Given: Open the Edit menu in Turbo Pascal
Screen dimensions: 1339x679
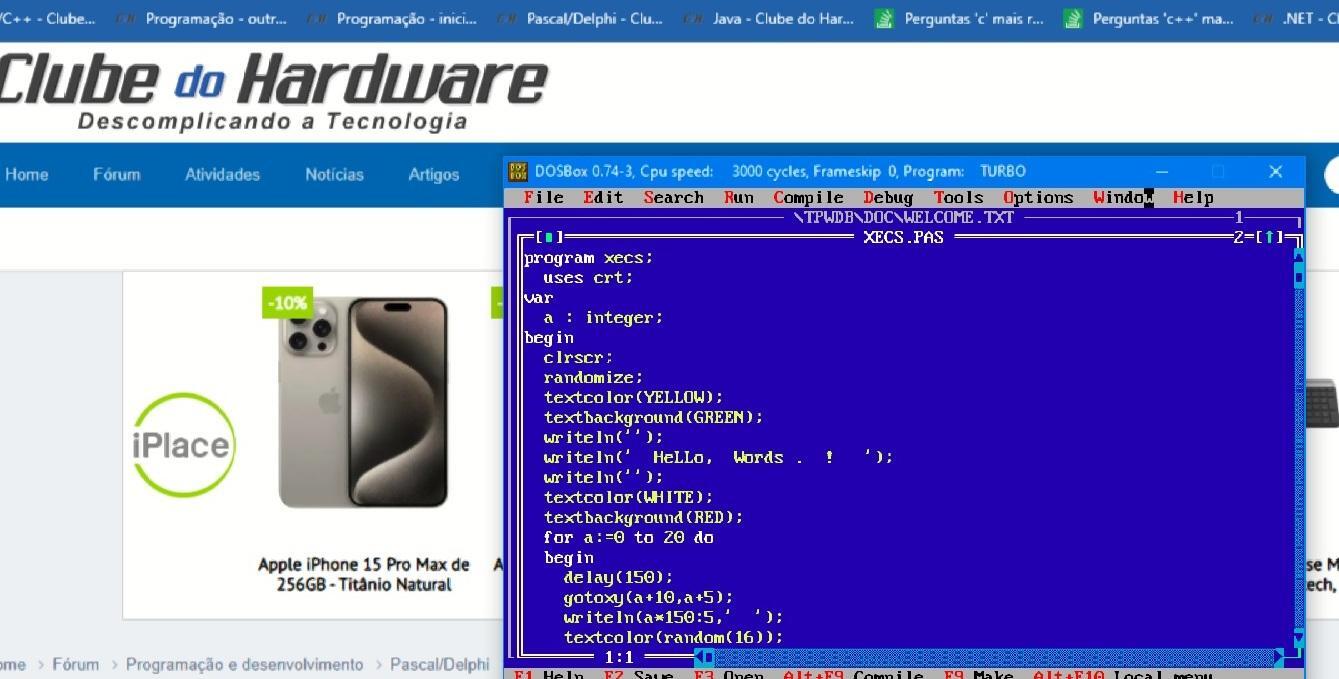Looking at the screenshot, I should tap(603, 197).
